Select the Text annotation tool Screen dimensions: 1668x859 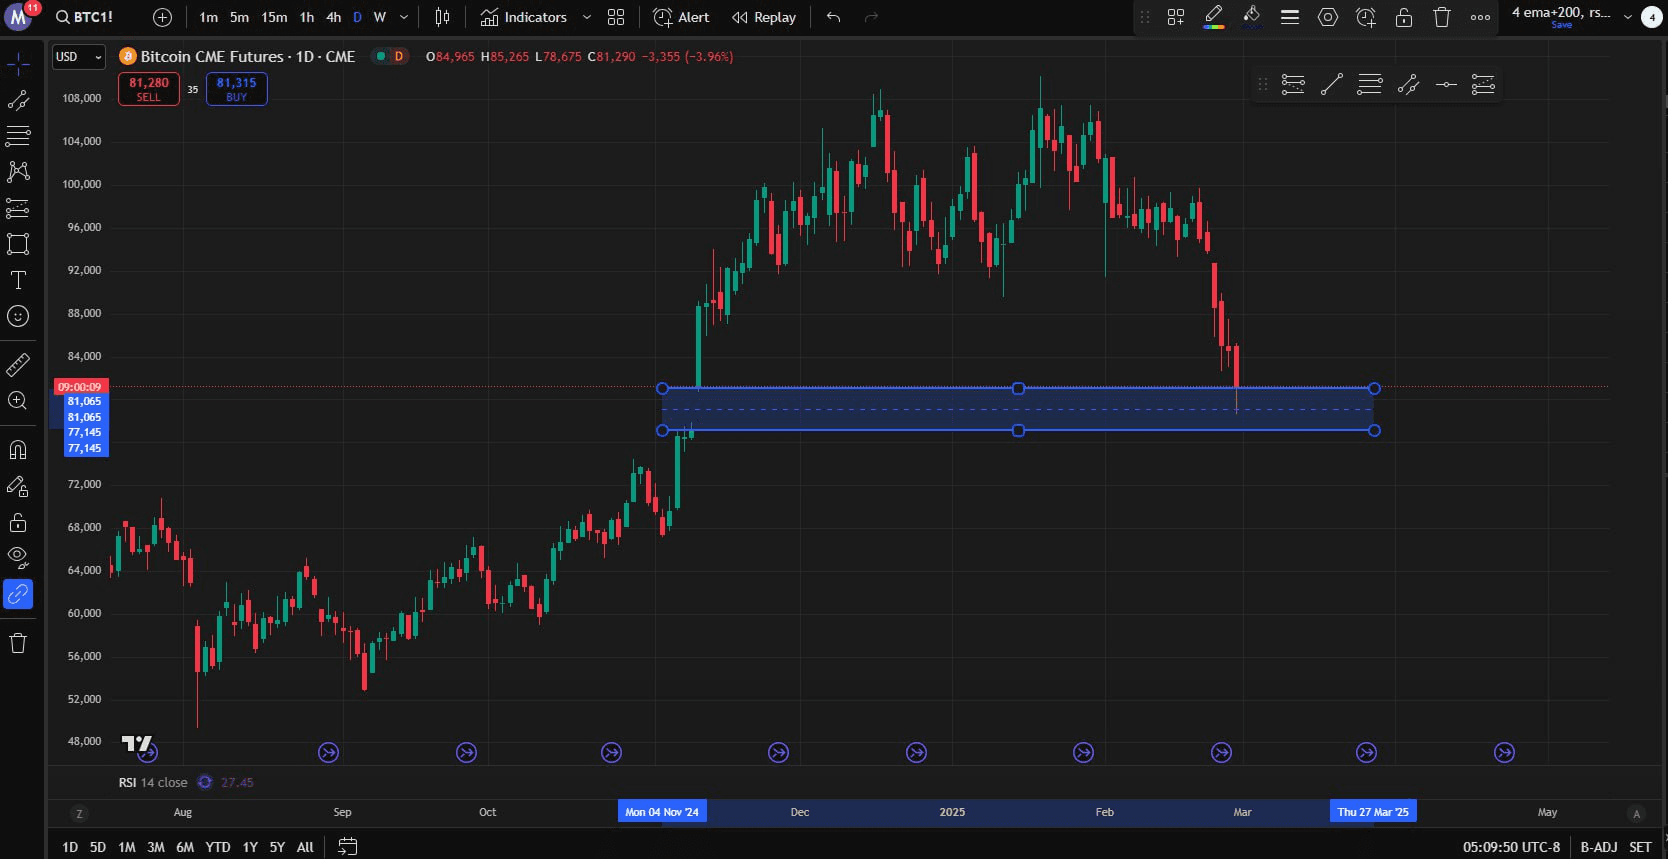coord(18,280)
